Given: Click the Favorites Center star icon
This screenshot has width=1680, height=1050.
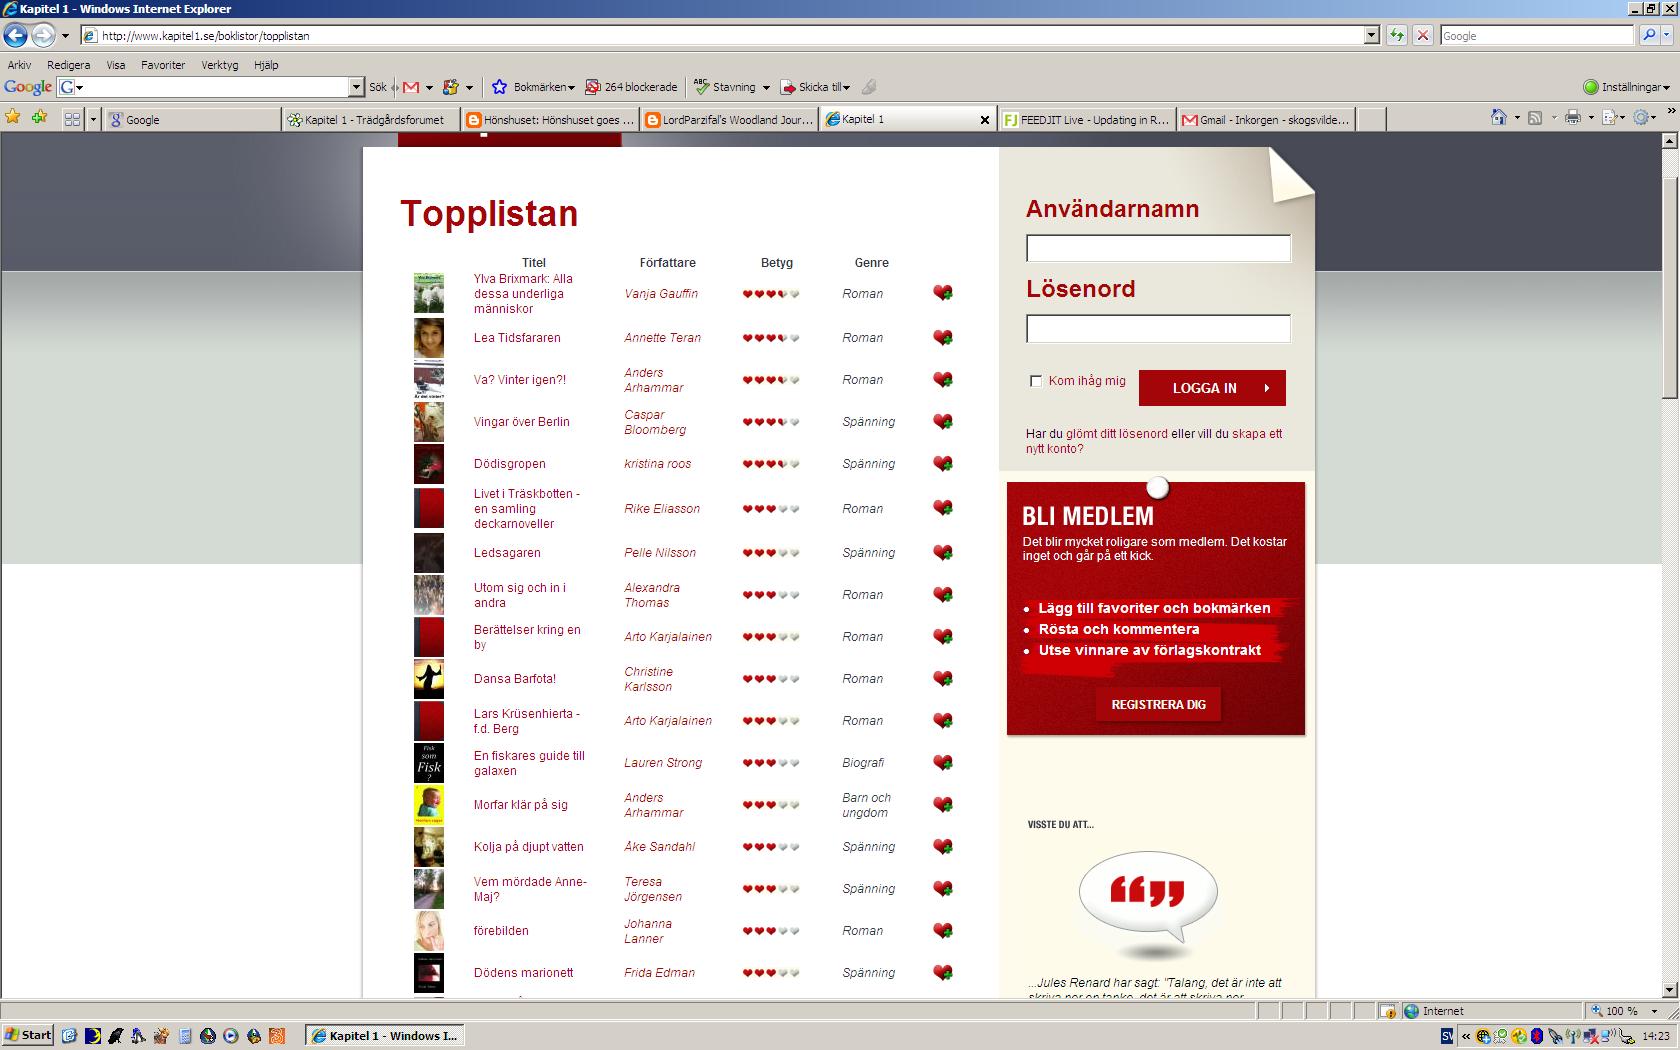Looking at the screenshot, I should click(x=13, y=118).
